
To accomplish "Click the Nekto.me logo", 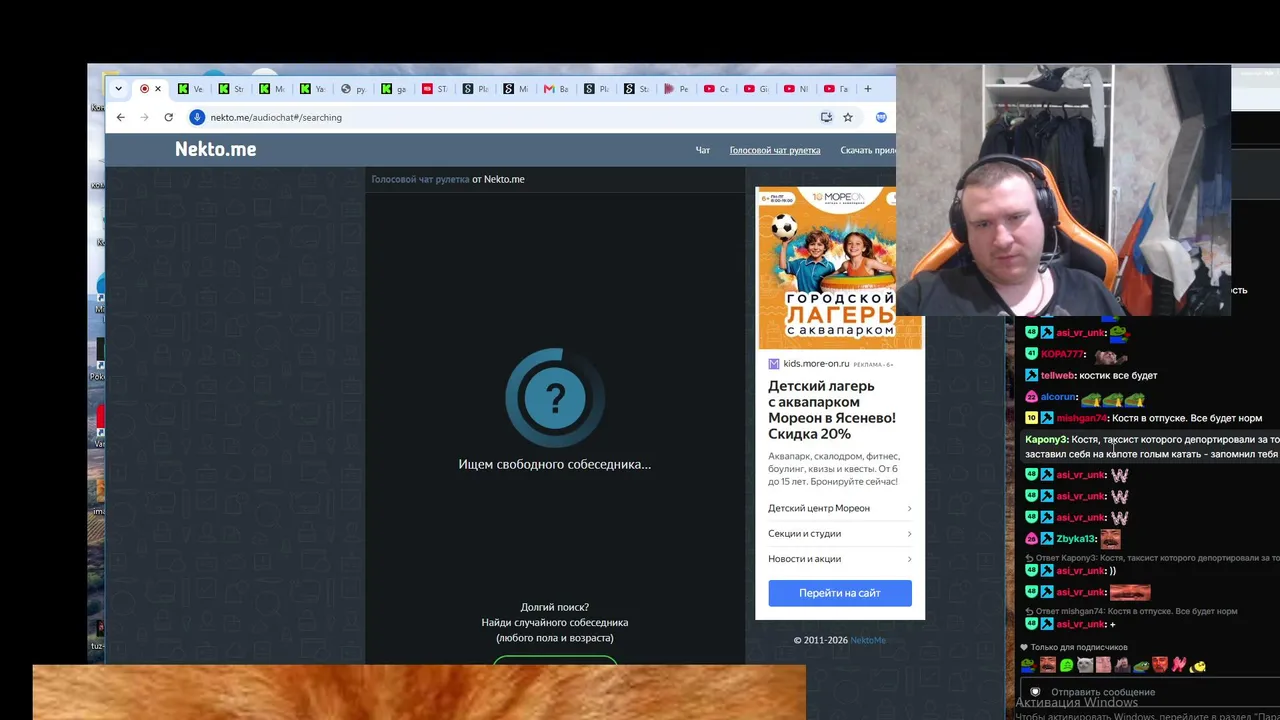I will click(x=216, y=149).
